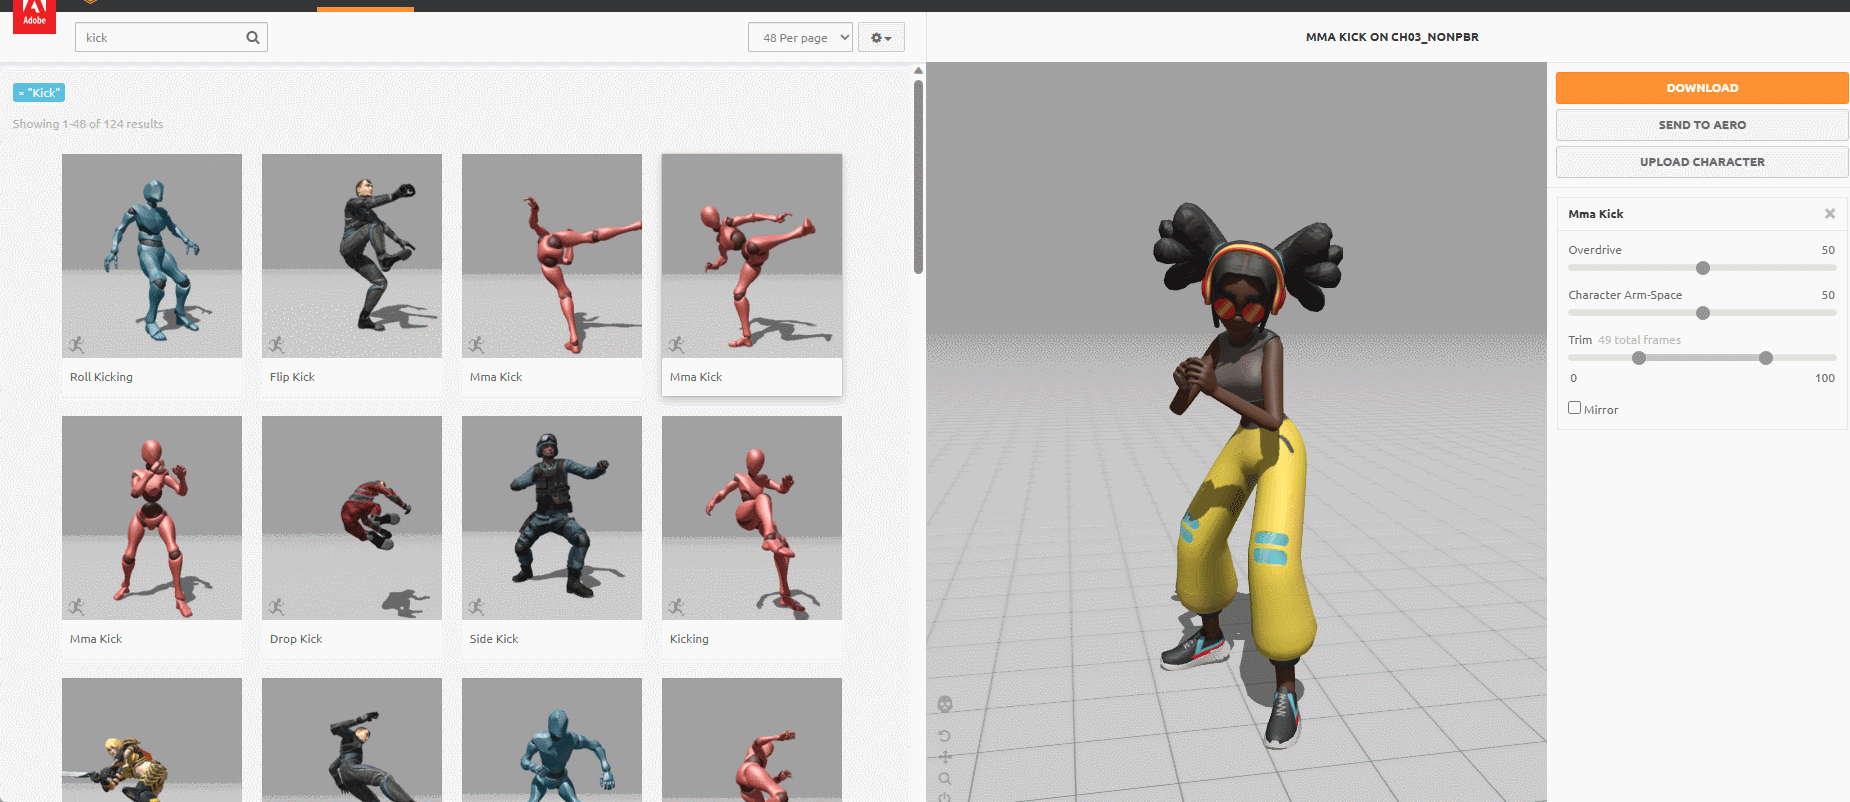Select the pan camera arrows icon
This screenshot has height=802, width=1850.
[945, 757]
